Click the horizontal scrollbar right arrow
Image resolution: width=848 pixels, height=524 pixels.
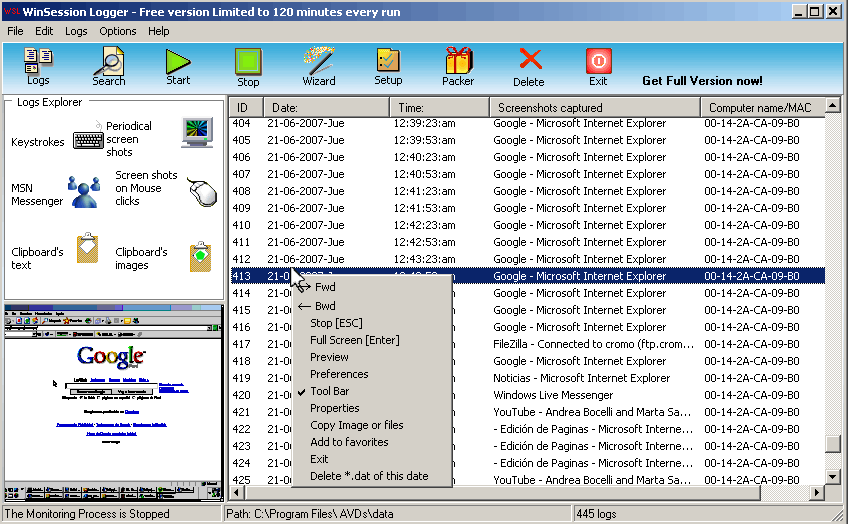click(817, 493)
